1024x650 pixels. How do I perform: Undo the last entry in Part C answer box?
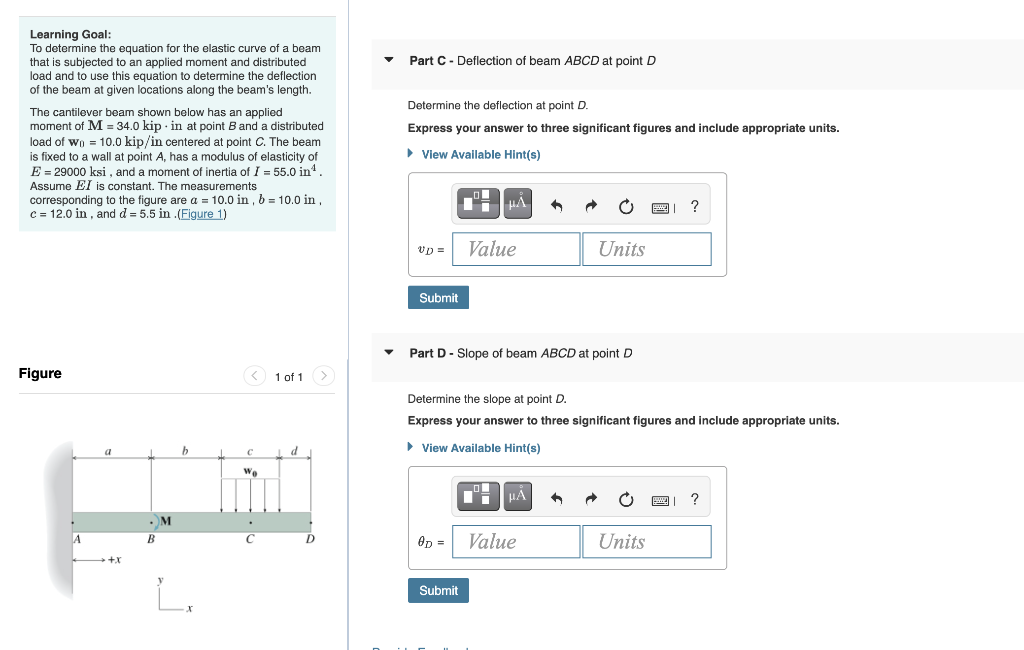(557, 203)
